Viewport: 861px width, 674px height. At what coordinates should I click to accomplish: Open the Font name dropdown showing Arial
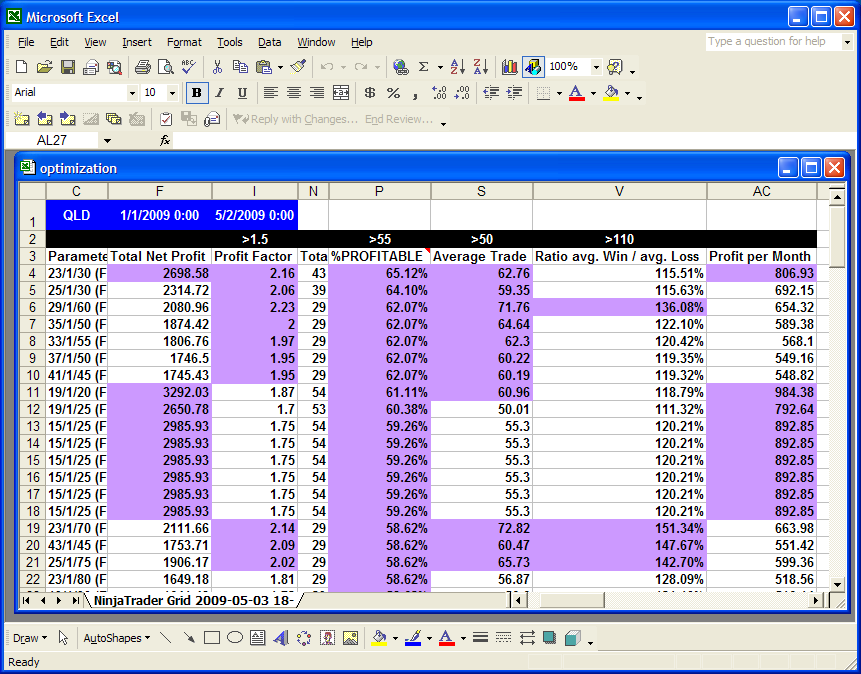point(132,93)
